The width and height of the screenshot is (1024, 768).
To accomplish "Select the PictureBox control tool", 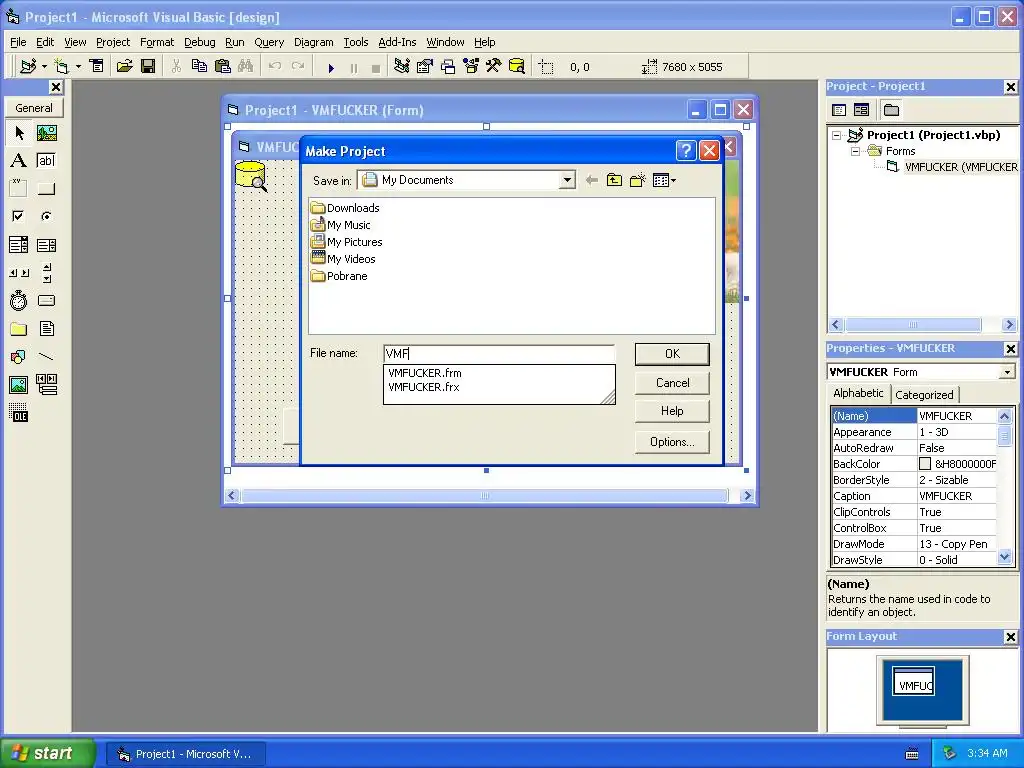I will point(46,133).
